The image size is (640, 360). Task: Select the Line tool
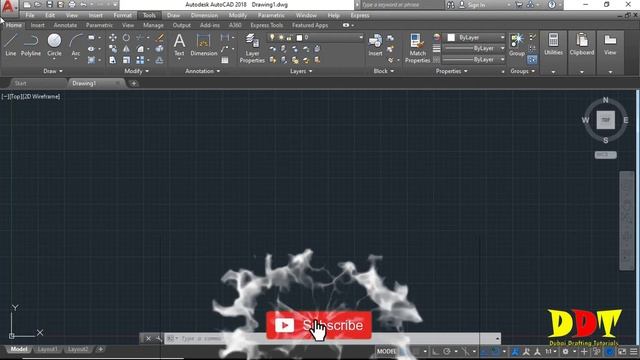(11, 45)
